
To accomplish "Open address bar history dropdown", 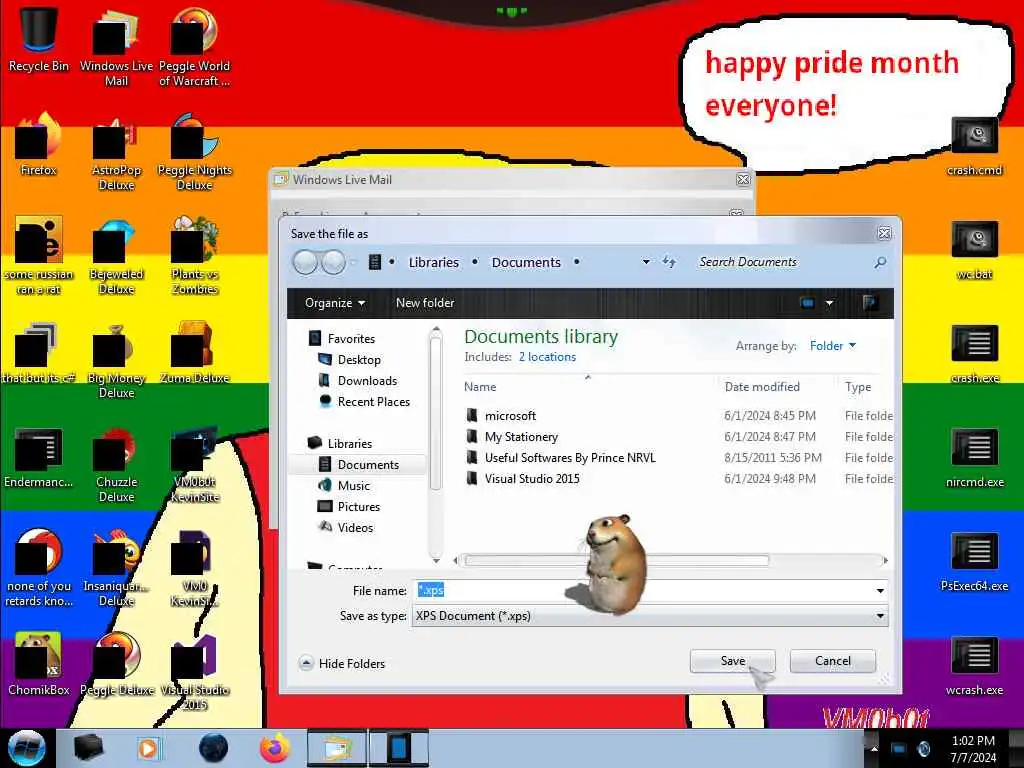I will (646, 262).
